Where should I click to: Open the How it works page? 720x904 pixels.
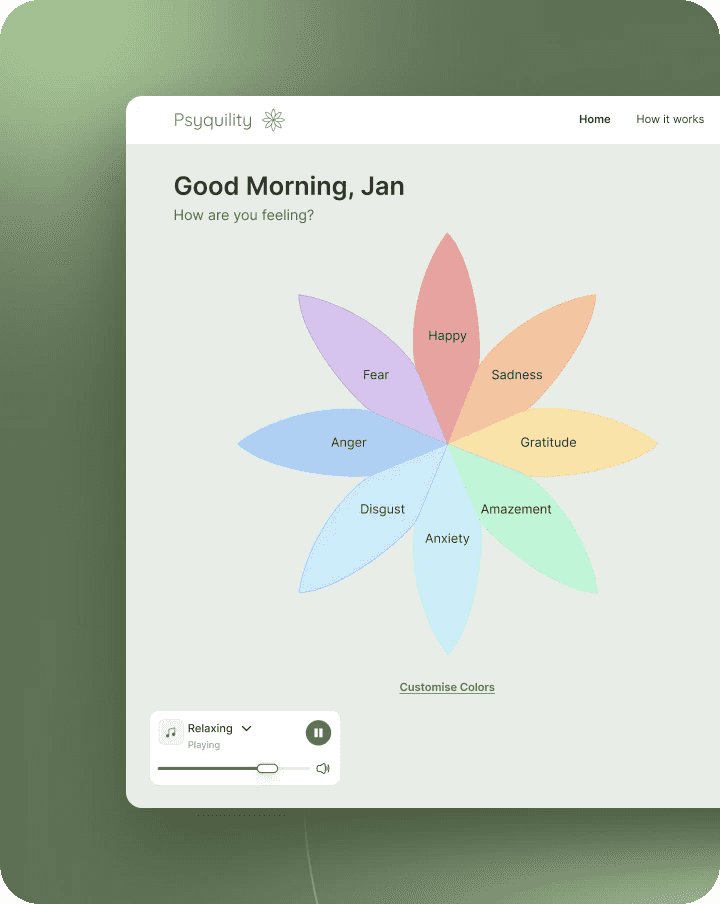(x=670, y=119)
